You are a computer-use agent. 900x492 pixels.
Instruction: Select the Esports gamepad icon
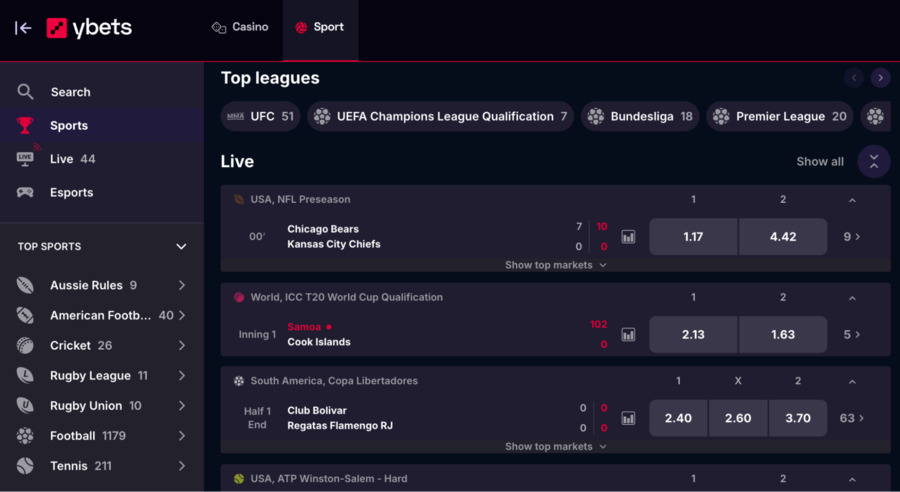coord(26,192)
